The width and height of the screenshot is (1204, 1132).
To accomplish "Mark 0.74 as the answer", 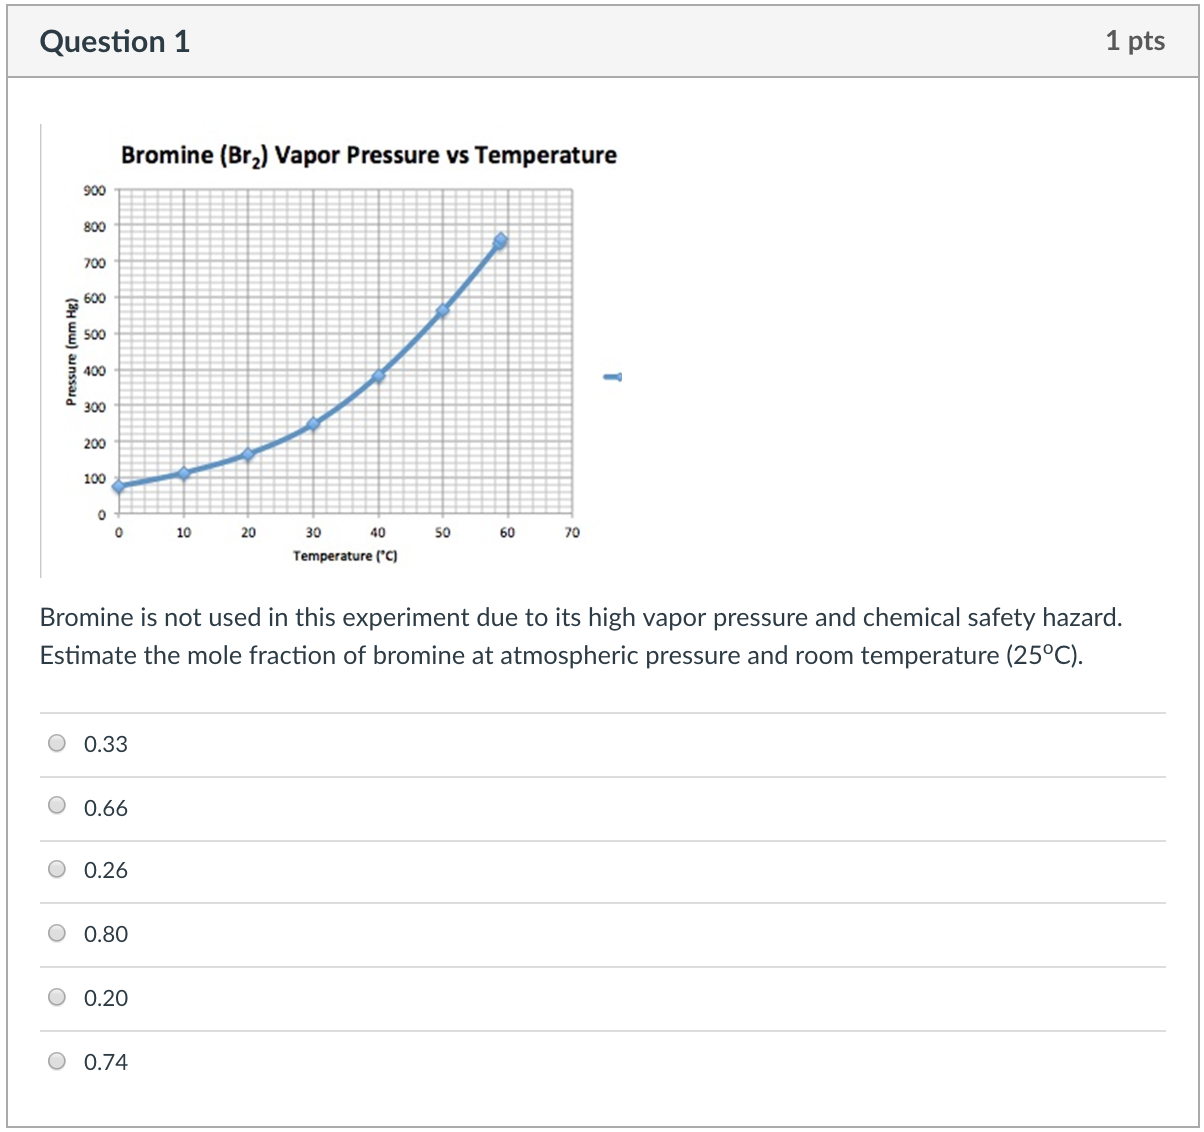I will coord(57,1060).
